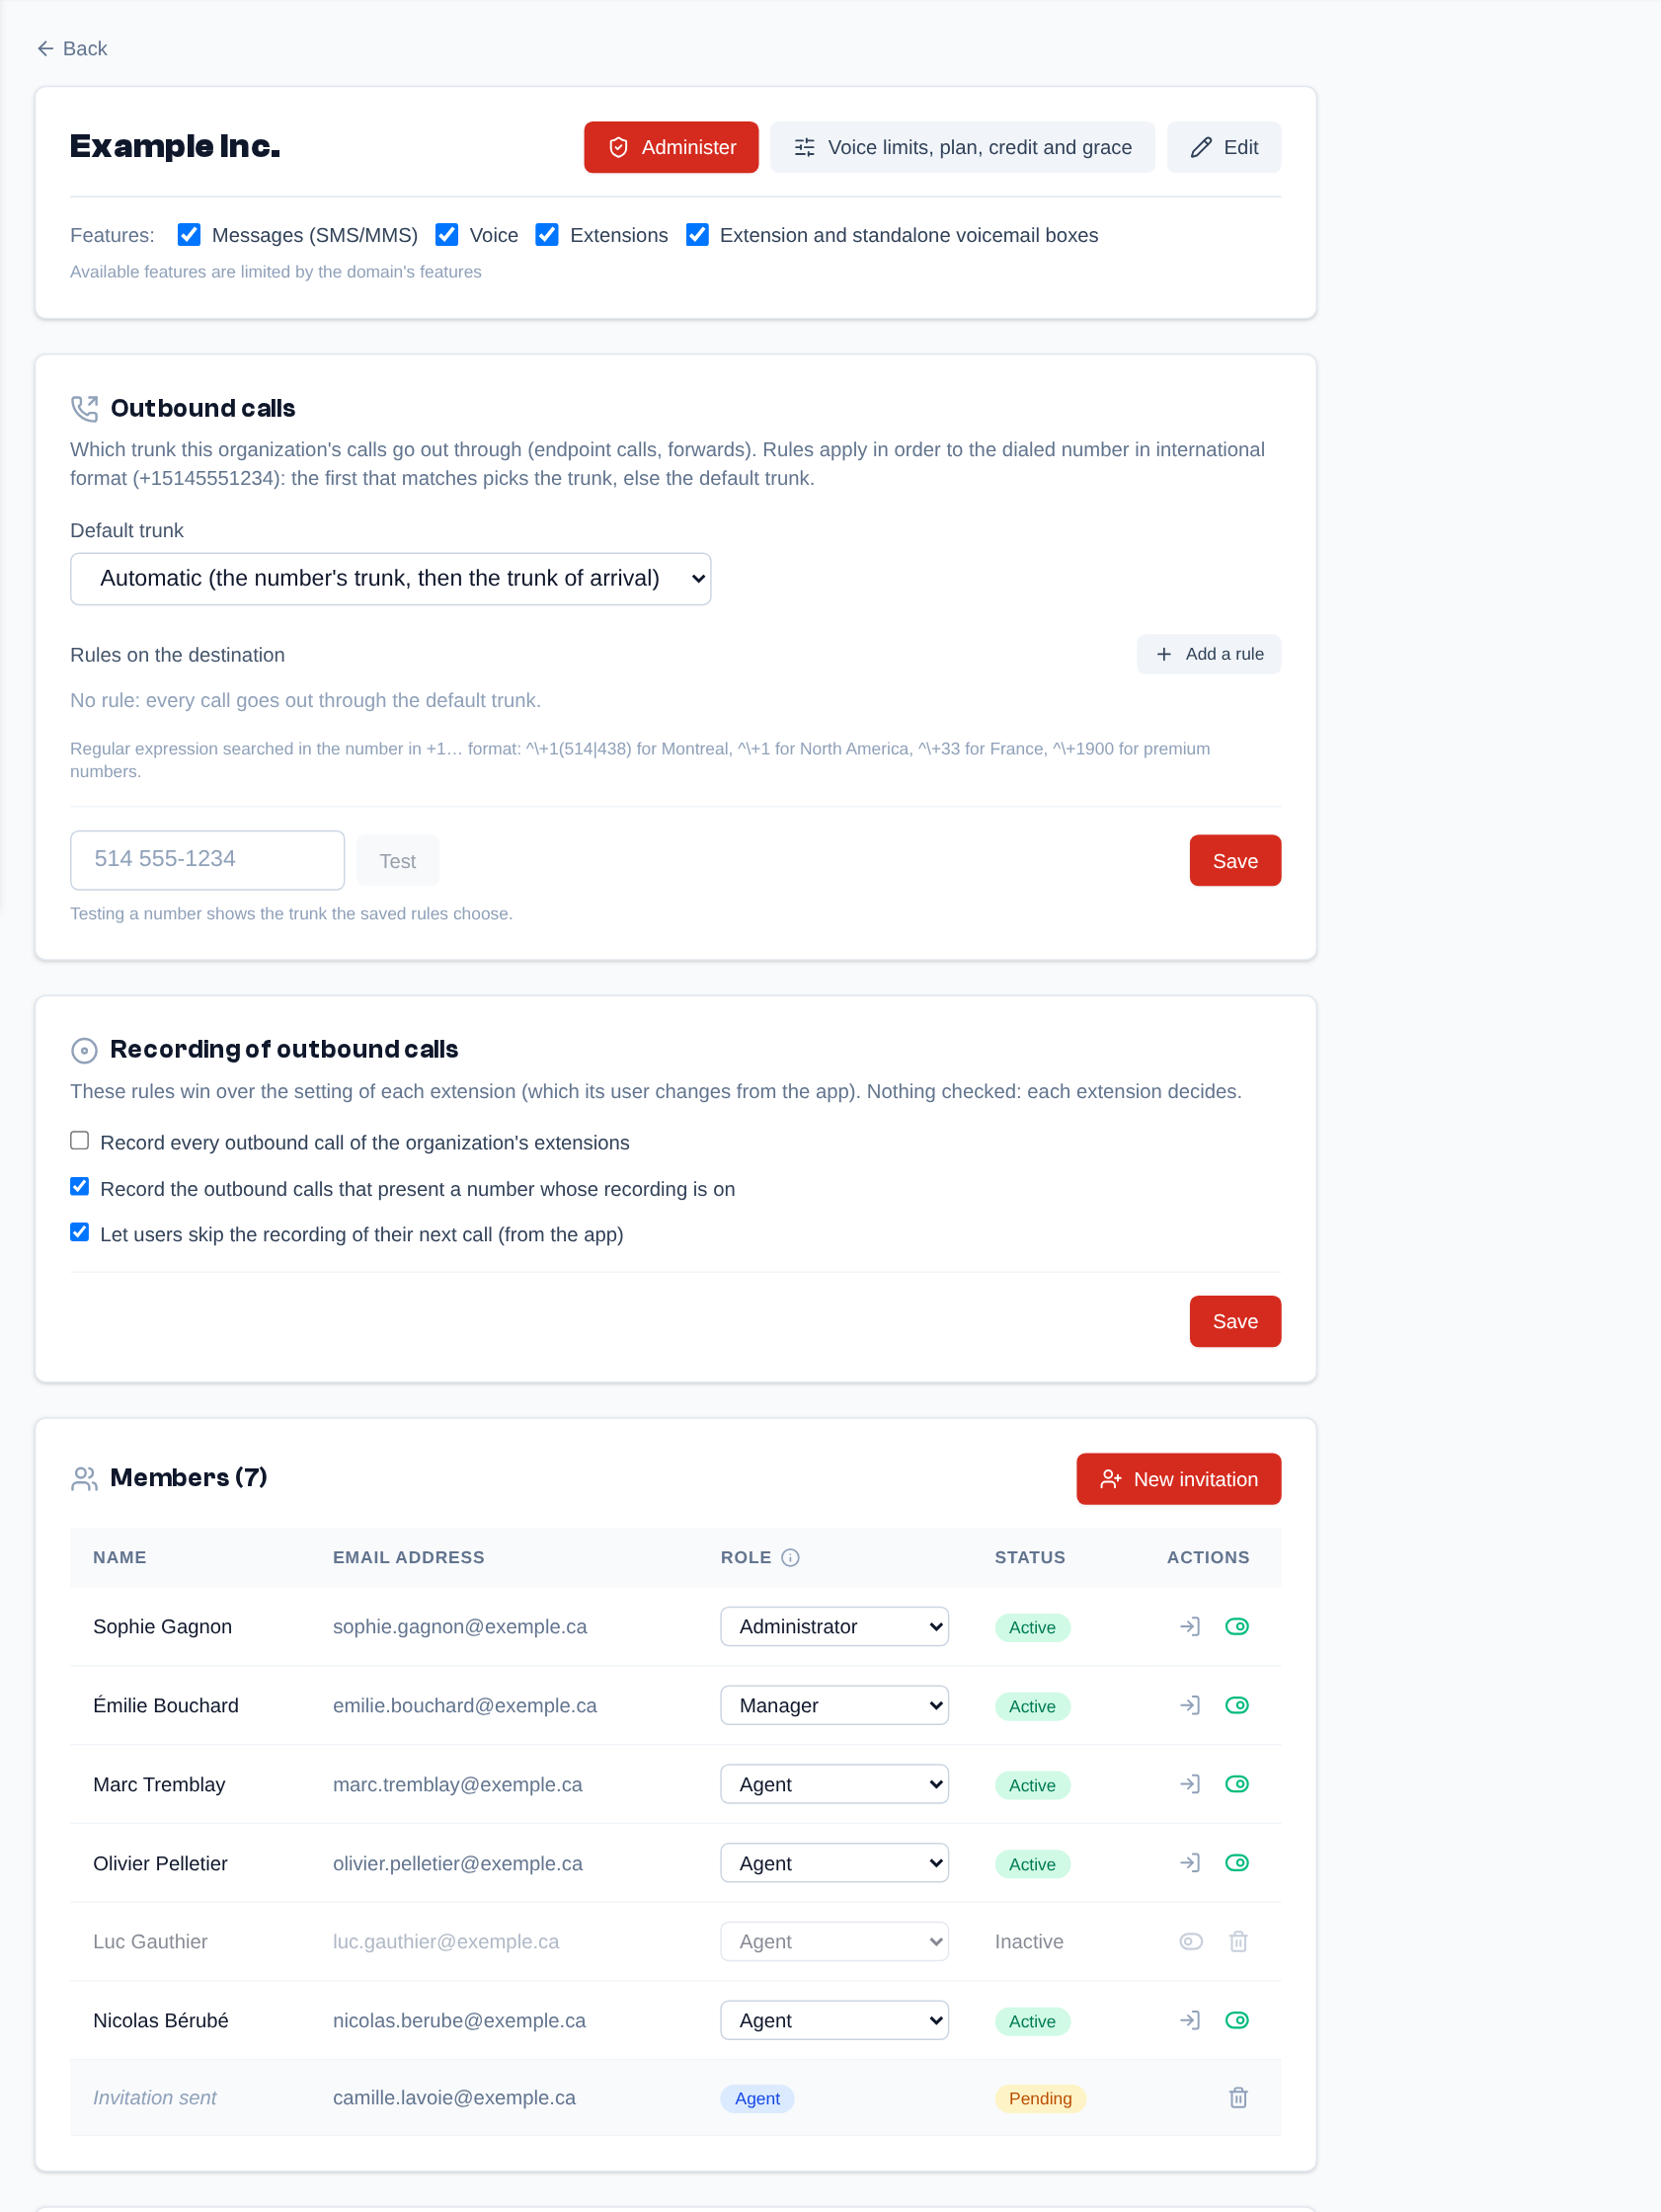Click the Role info icon in table header

(790, 1557)
